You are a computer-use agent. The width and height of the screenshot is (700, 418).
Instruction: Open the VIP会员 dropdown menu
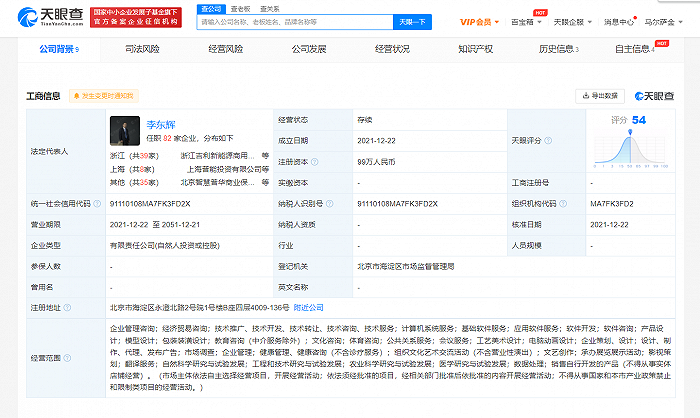(x=479, y=22)
